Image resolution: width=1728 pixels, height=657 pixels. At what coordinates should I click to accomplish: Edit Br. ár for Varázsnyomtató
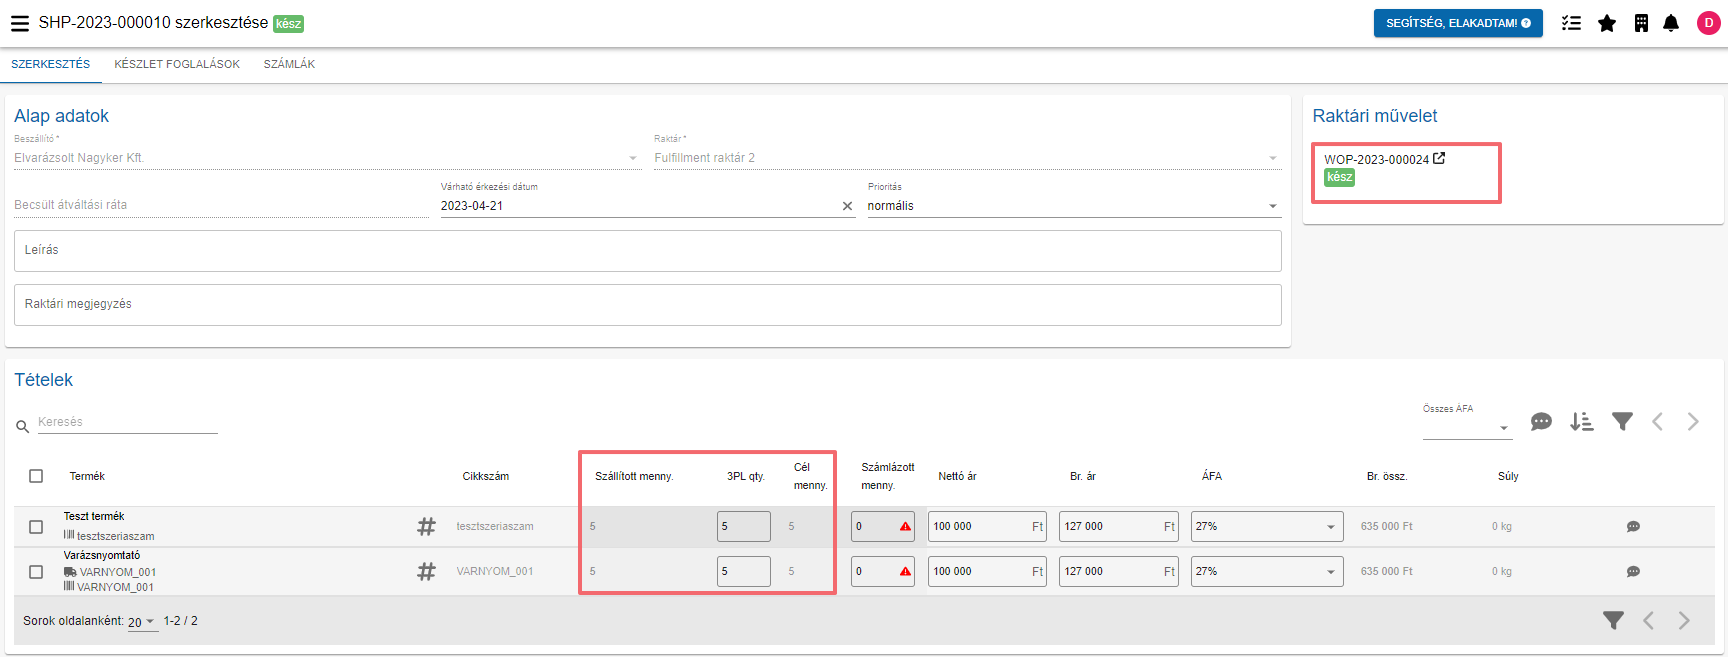(1118, 572)
